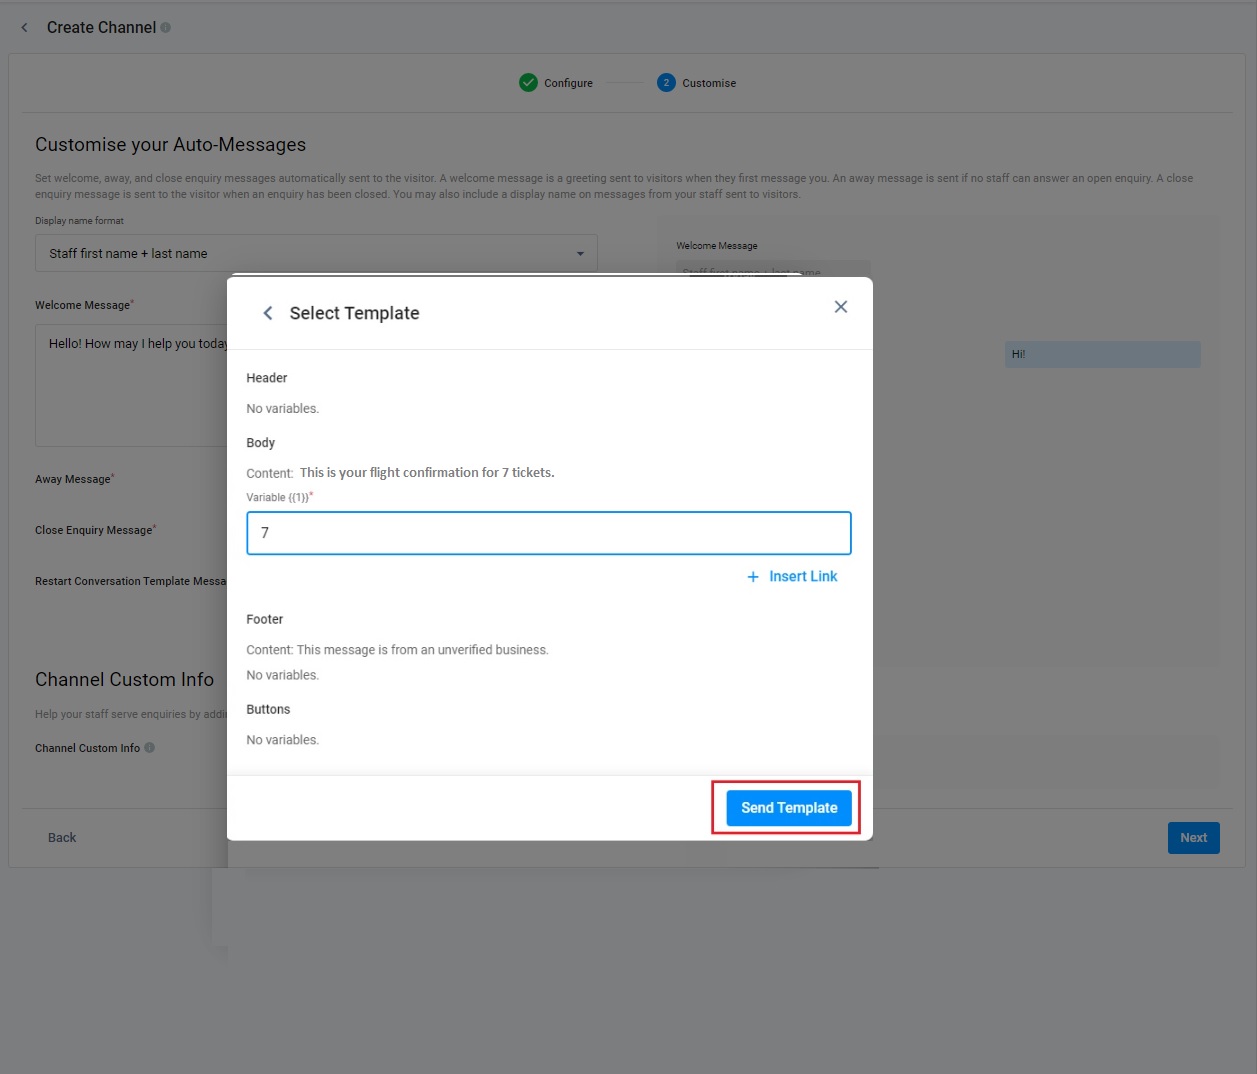The height and width of the screenshot is (1074, 1257).
Task: Click the 'Footer' section label
Action: 265,620
